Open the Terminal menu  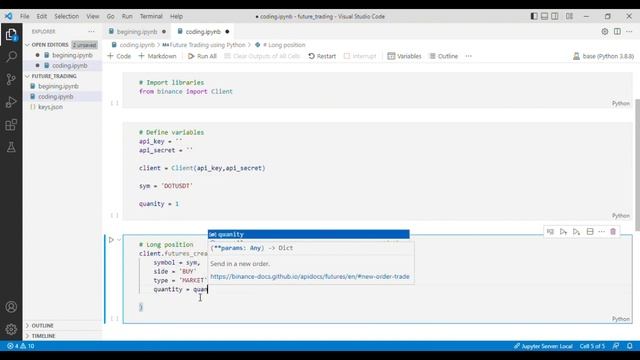tap(151, 16)
